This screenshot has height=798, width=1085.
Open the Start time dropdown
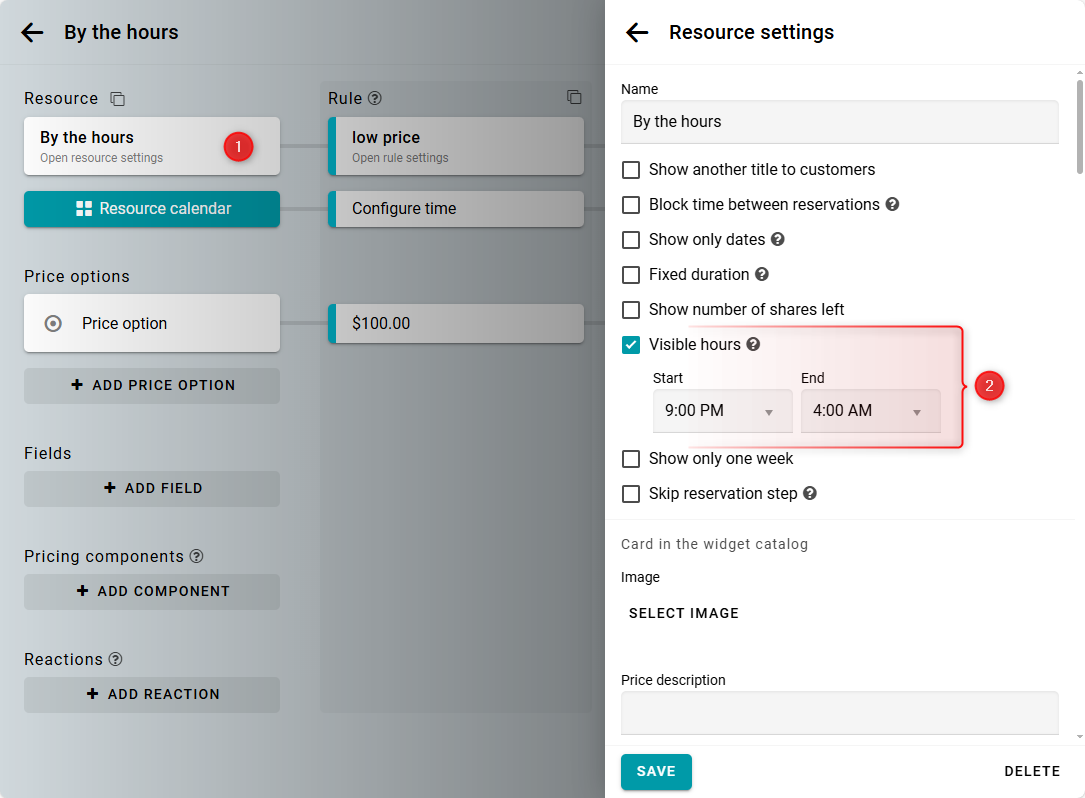(722, 411)
